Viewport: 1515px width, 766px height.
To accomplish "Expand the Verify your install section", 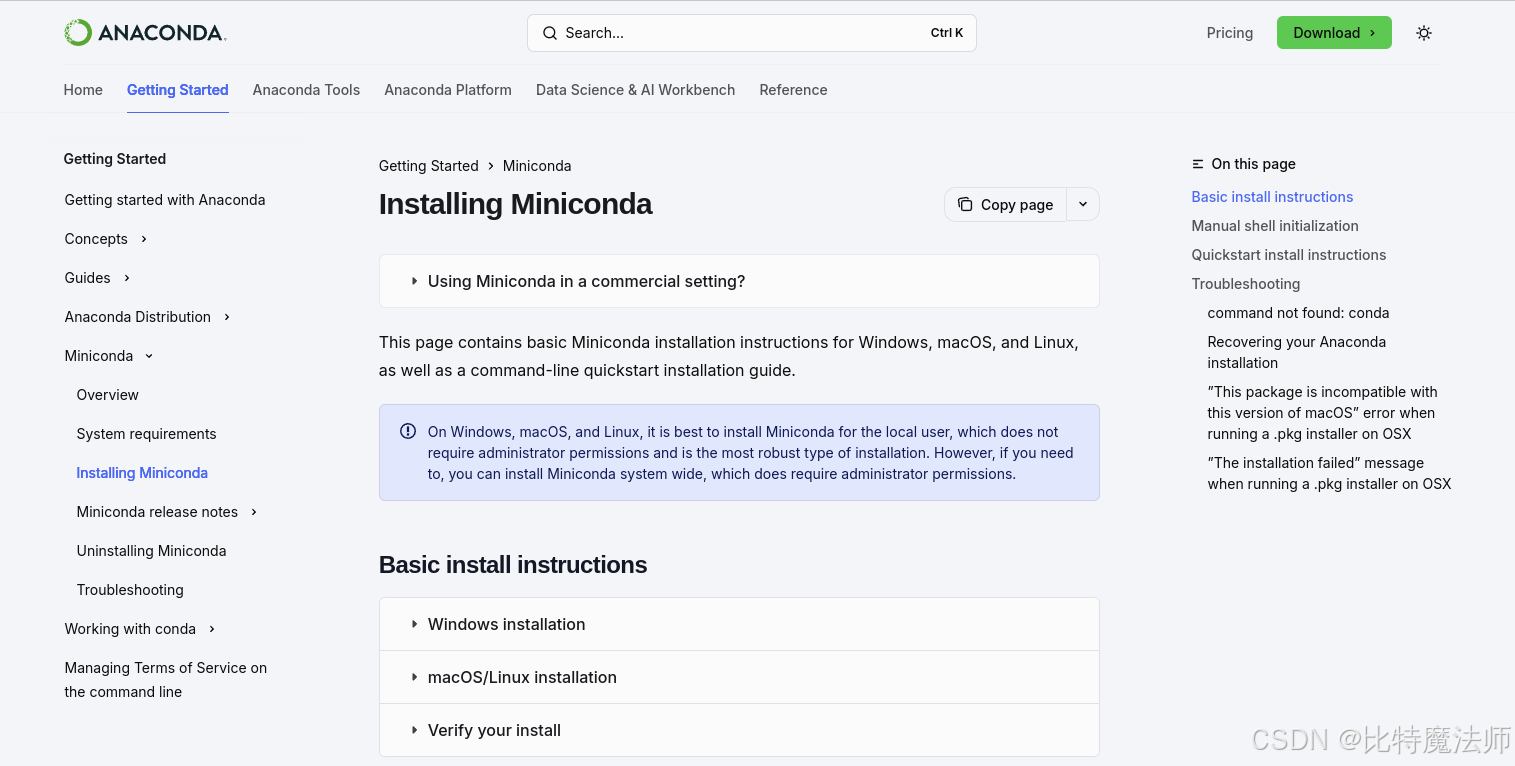I will pyautogui.click(x=739, y=730).
